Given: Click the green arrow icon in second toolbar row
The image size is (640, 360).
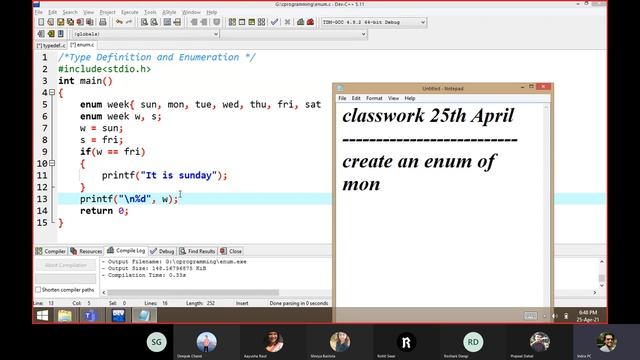Looking at the screenshot, I should point(51,34).
